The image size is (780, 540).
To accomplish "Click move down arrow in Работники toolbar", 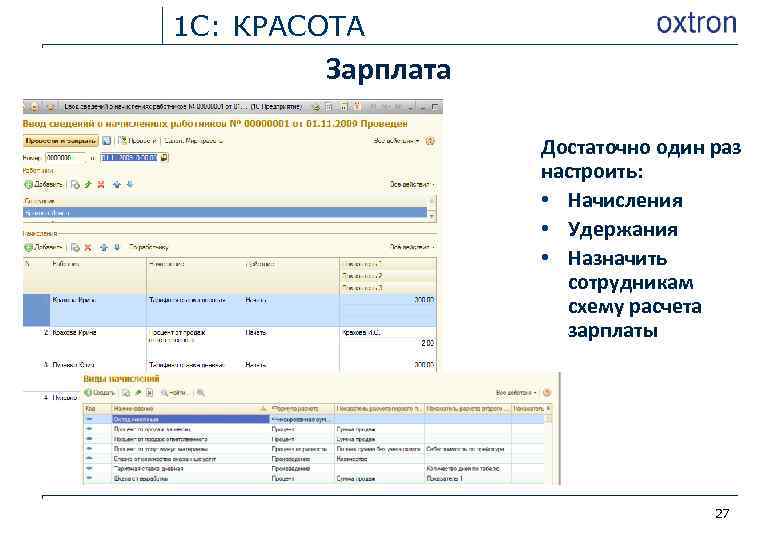I will click(x=130, y=184).
